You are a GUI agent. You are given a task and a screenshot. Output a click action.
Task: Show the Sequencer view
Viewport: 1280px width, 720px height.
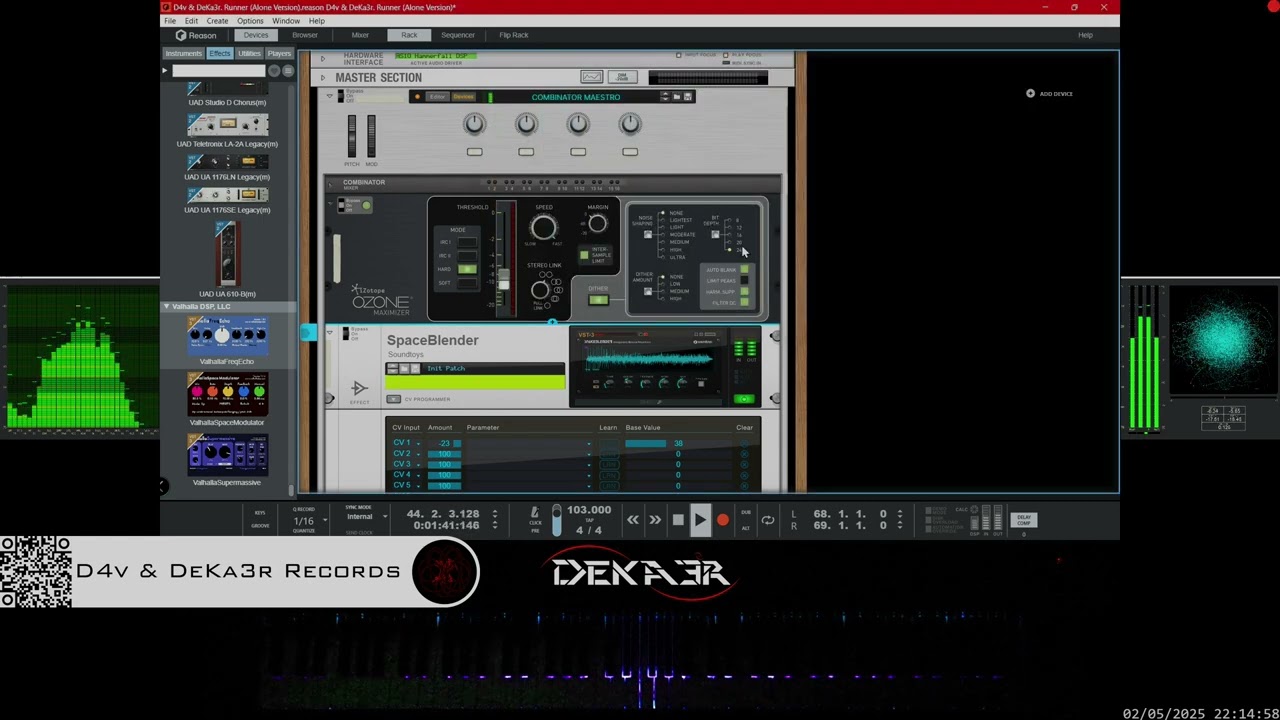click(x=458, y=35)
